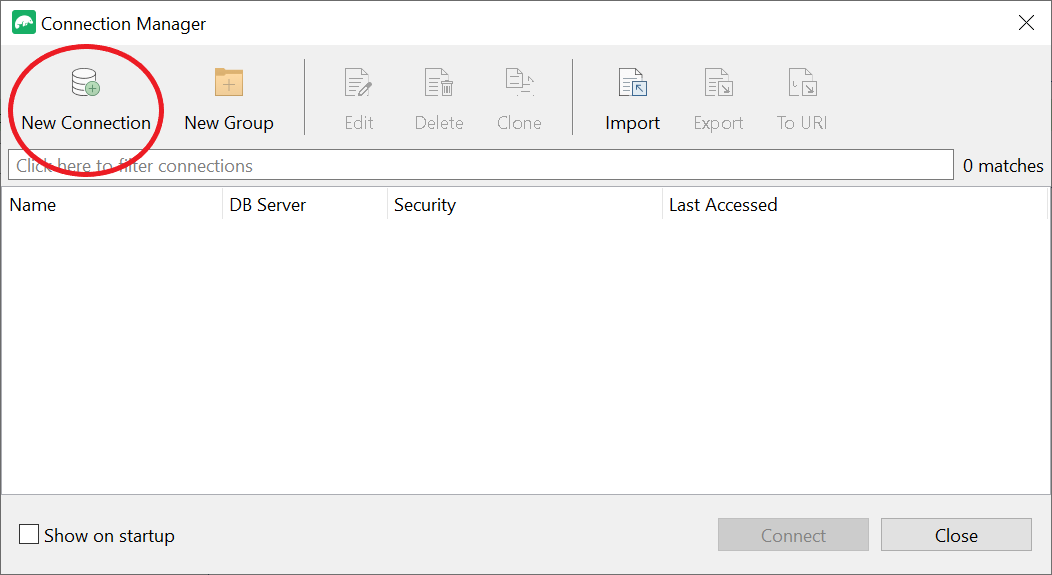Click the Connection Manager app logo
Viewport: 1052px width, 575px height.
coord(23,23)
